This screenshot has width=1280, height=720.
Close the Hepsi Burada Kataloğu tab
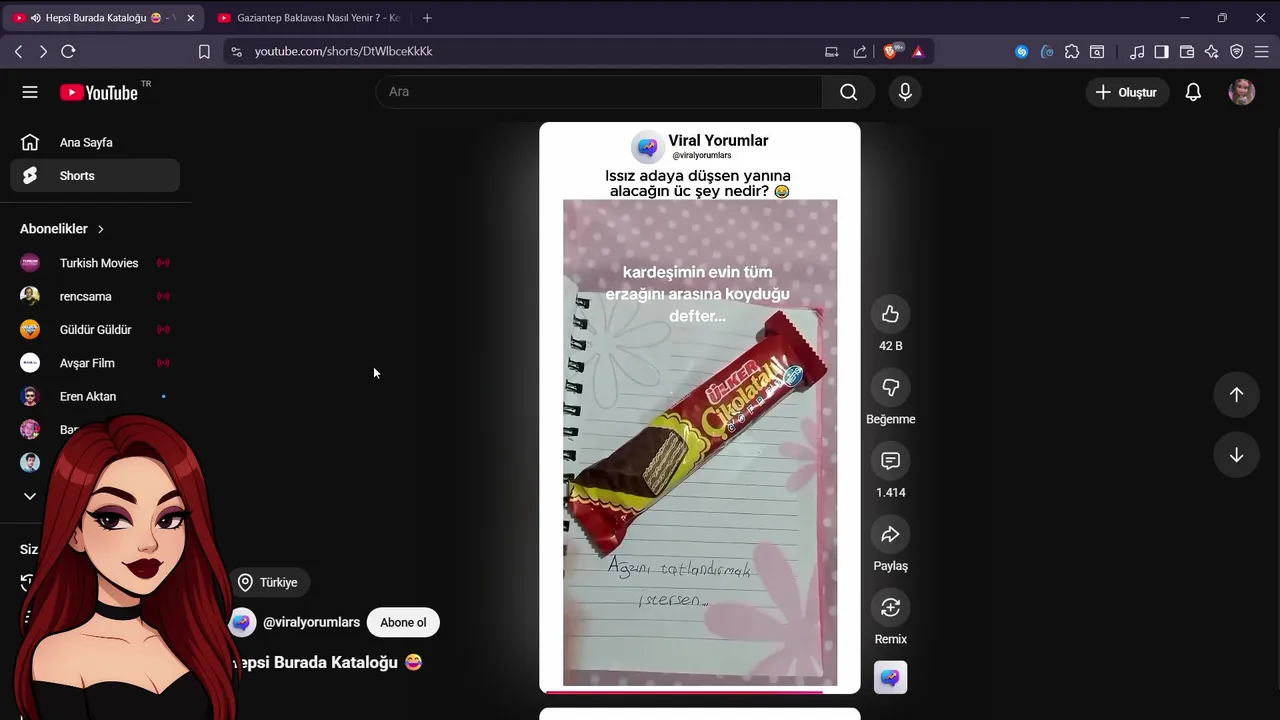point(190,18)
